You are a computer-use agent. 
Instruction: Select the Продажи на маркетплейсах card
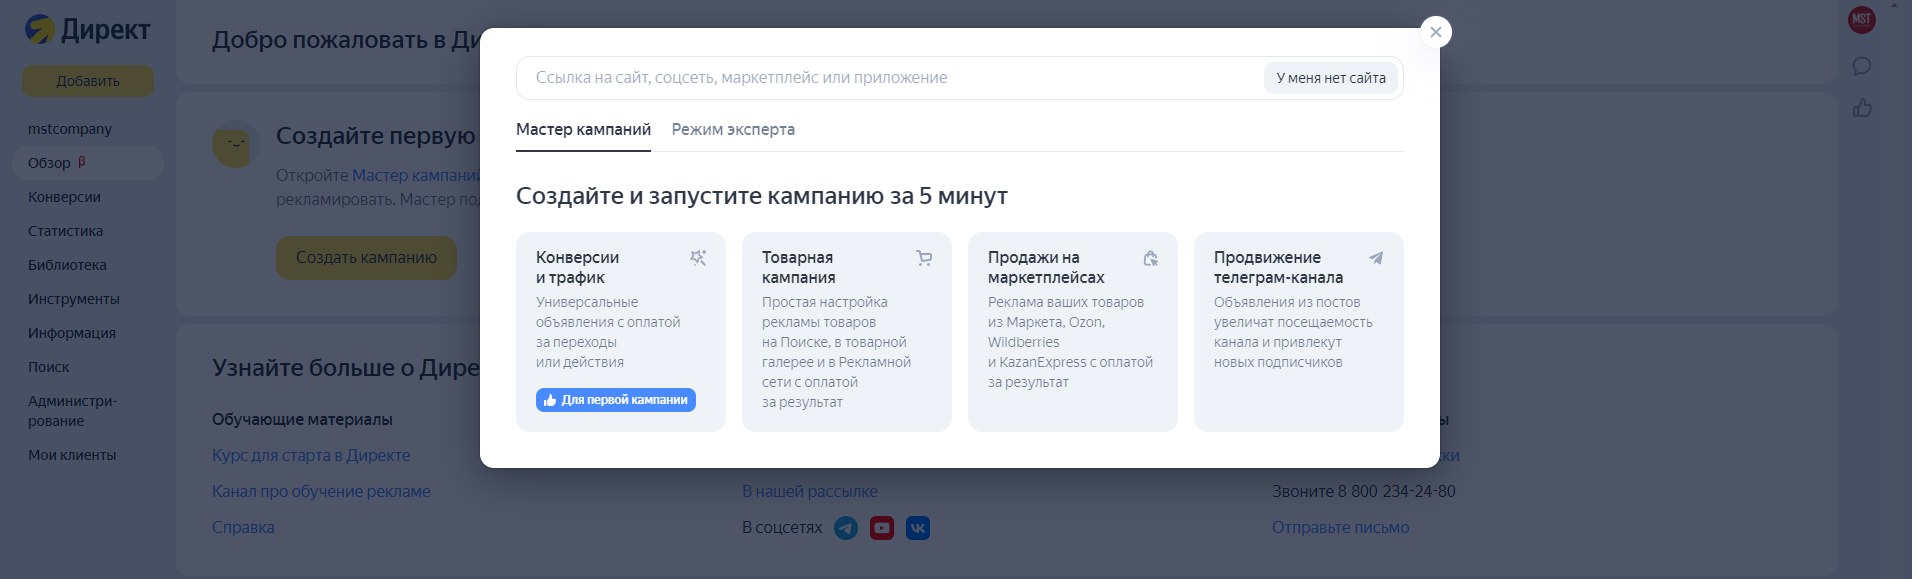click(1073, 332)
